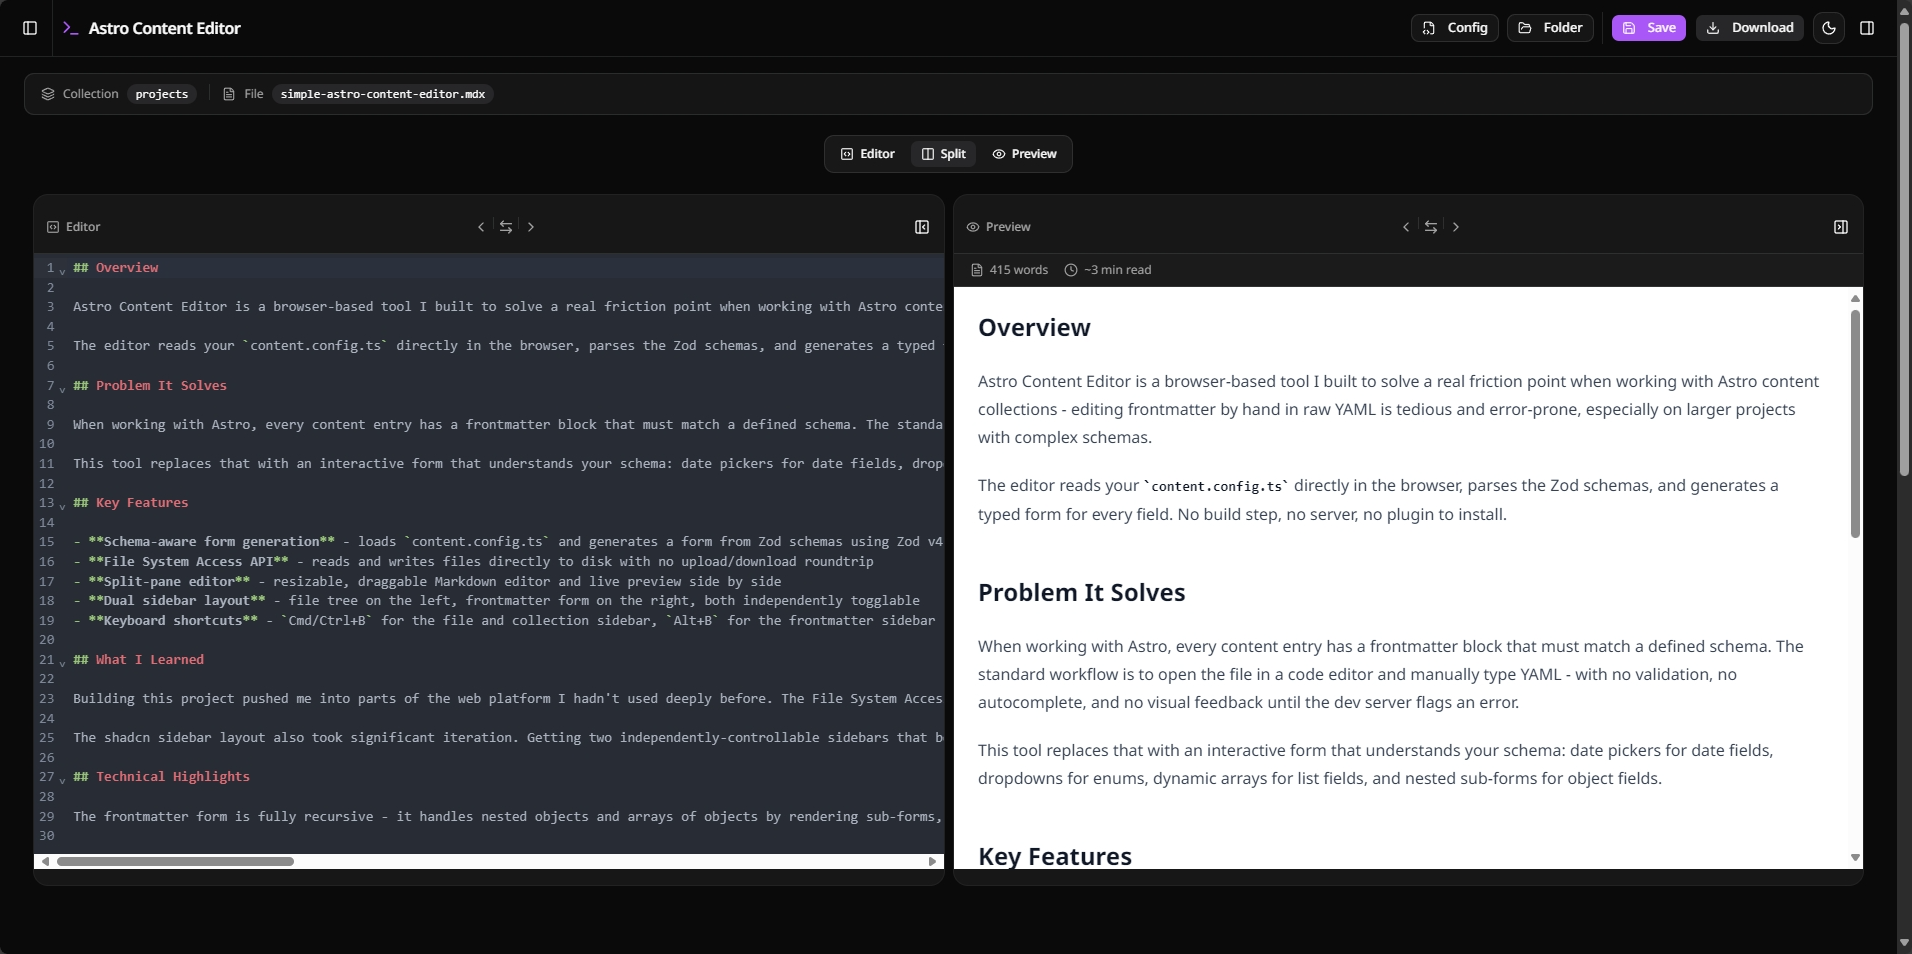
Task: Enable Split view mode
Action: pyautogui.click(x=943, y=153)
